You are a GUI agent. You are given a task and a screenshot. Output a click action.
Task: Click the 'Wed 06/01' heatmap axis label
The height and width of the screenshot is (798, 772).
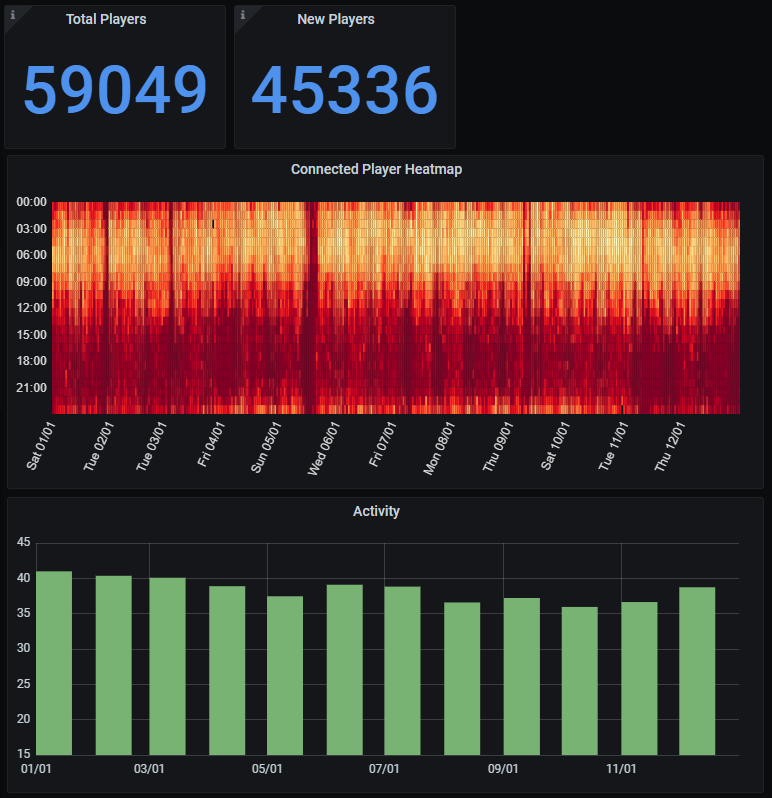point(322,448)
